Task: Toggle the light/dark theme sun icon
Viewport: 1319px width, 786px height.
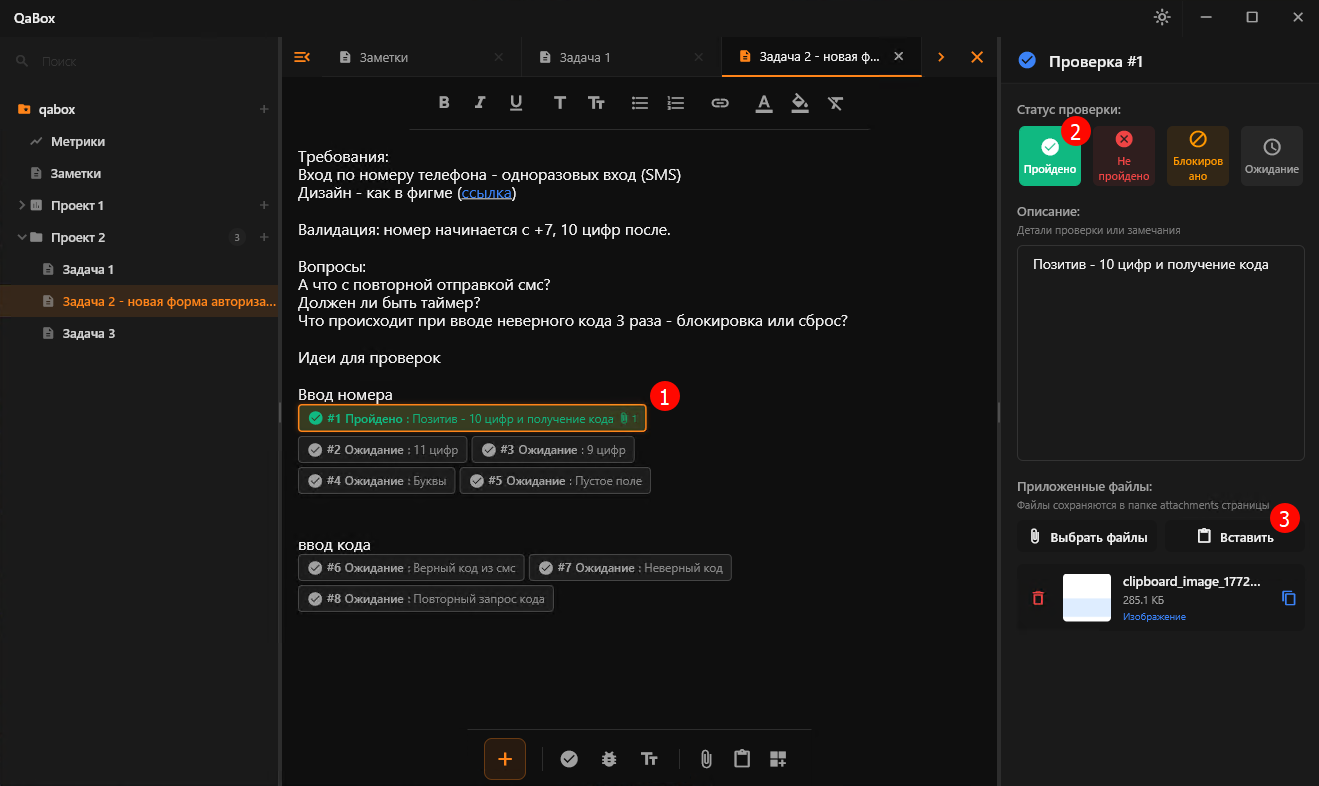Action: coord(1161,17)
